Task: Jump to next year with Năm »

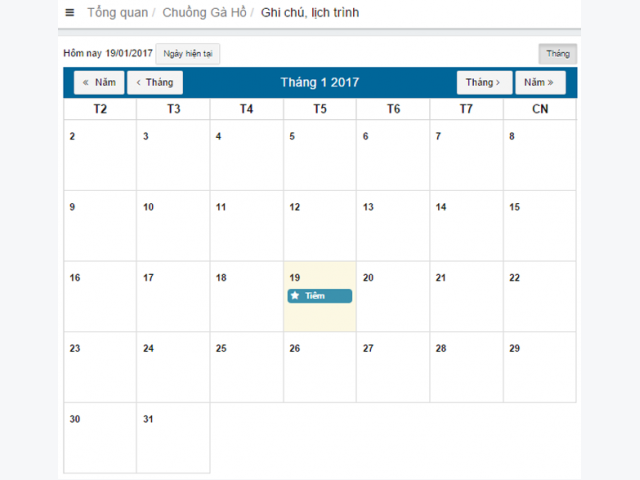Action: pos(540,82)
